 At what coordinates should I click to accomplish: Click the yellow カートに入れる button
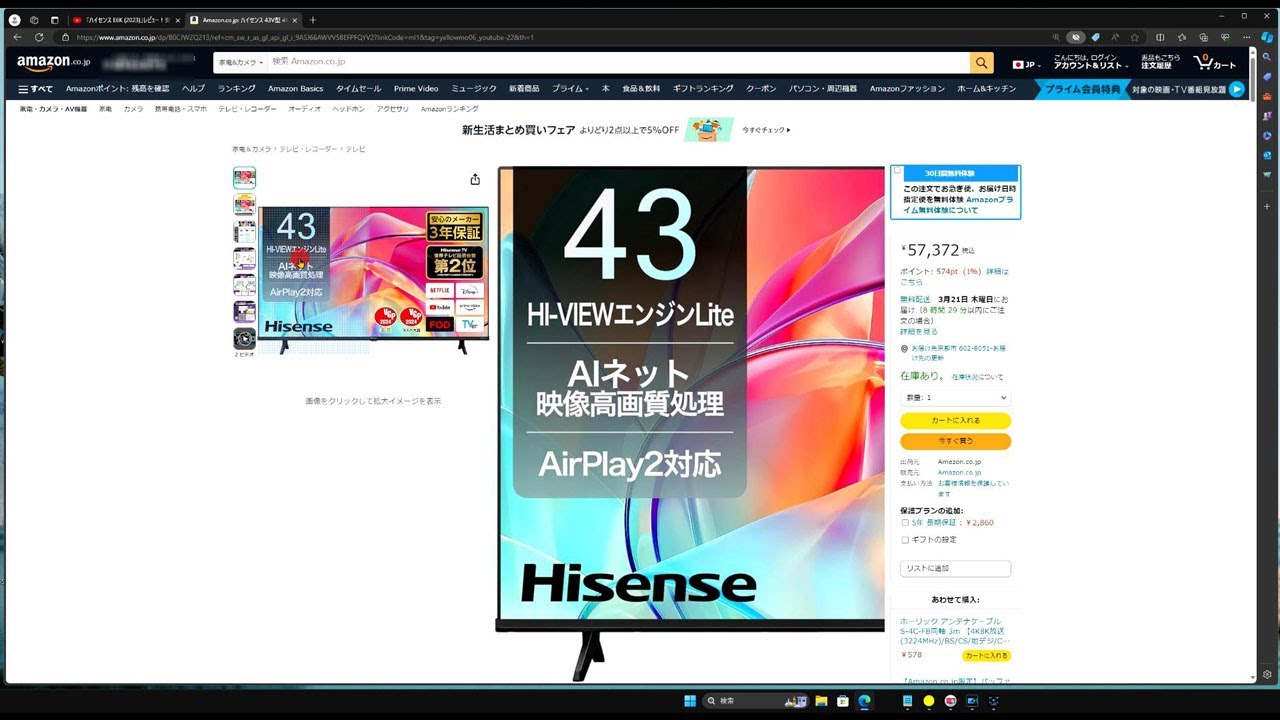click(x=955, y=421)
